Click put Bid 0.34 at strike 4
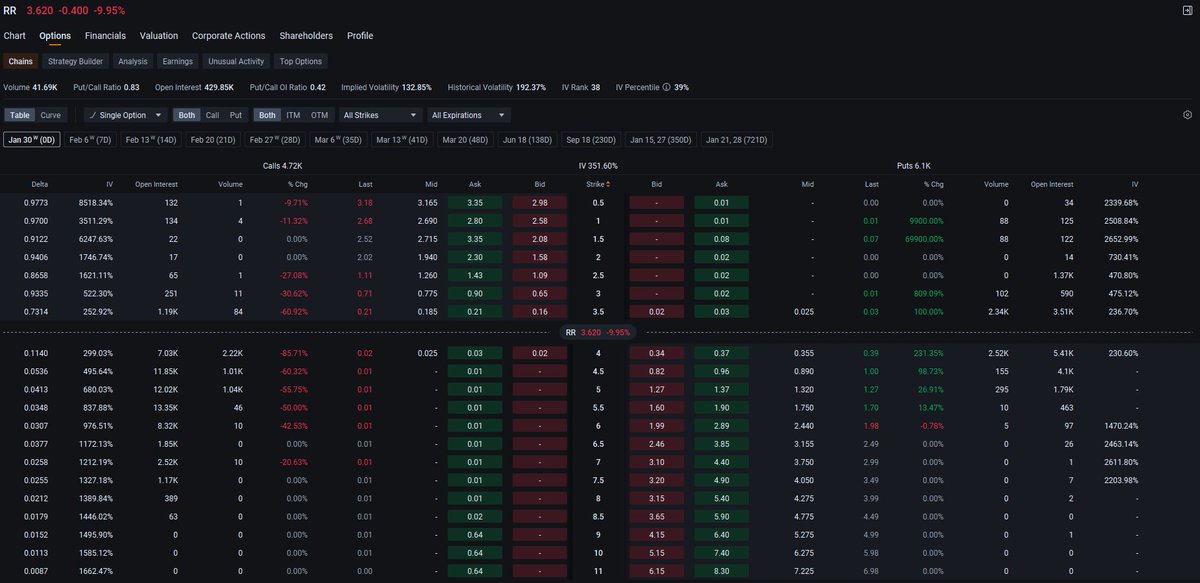Screen dimensions: 1200x583 (x=656, y=353)
